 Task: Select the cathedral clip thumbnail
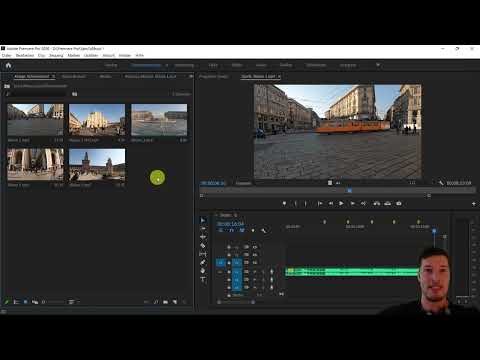[97, 120]
